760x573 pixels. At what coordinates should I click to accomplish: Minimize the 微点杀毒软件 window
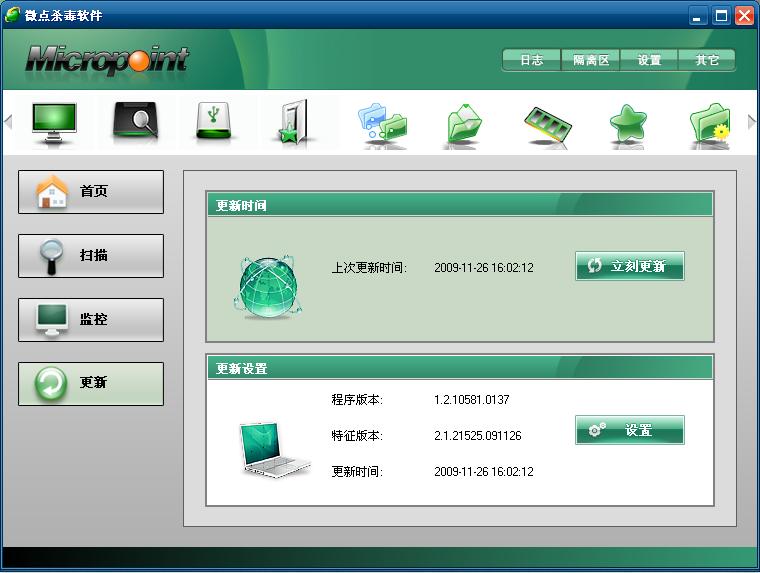click(x=697, y=16)
